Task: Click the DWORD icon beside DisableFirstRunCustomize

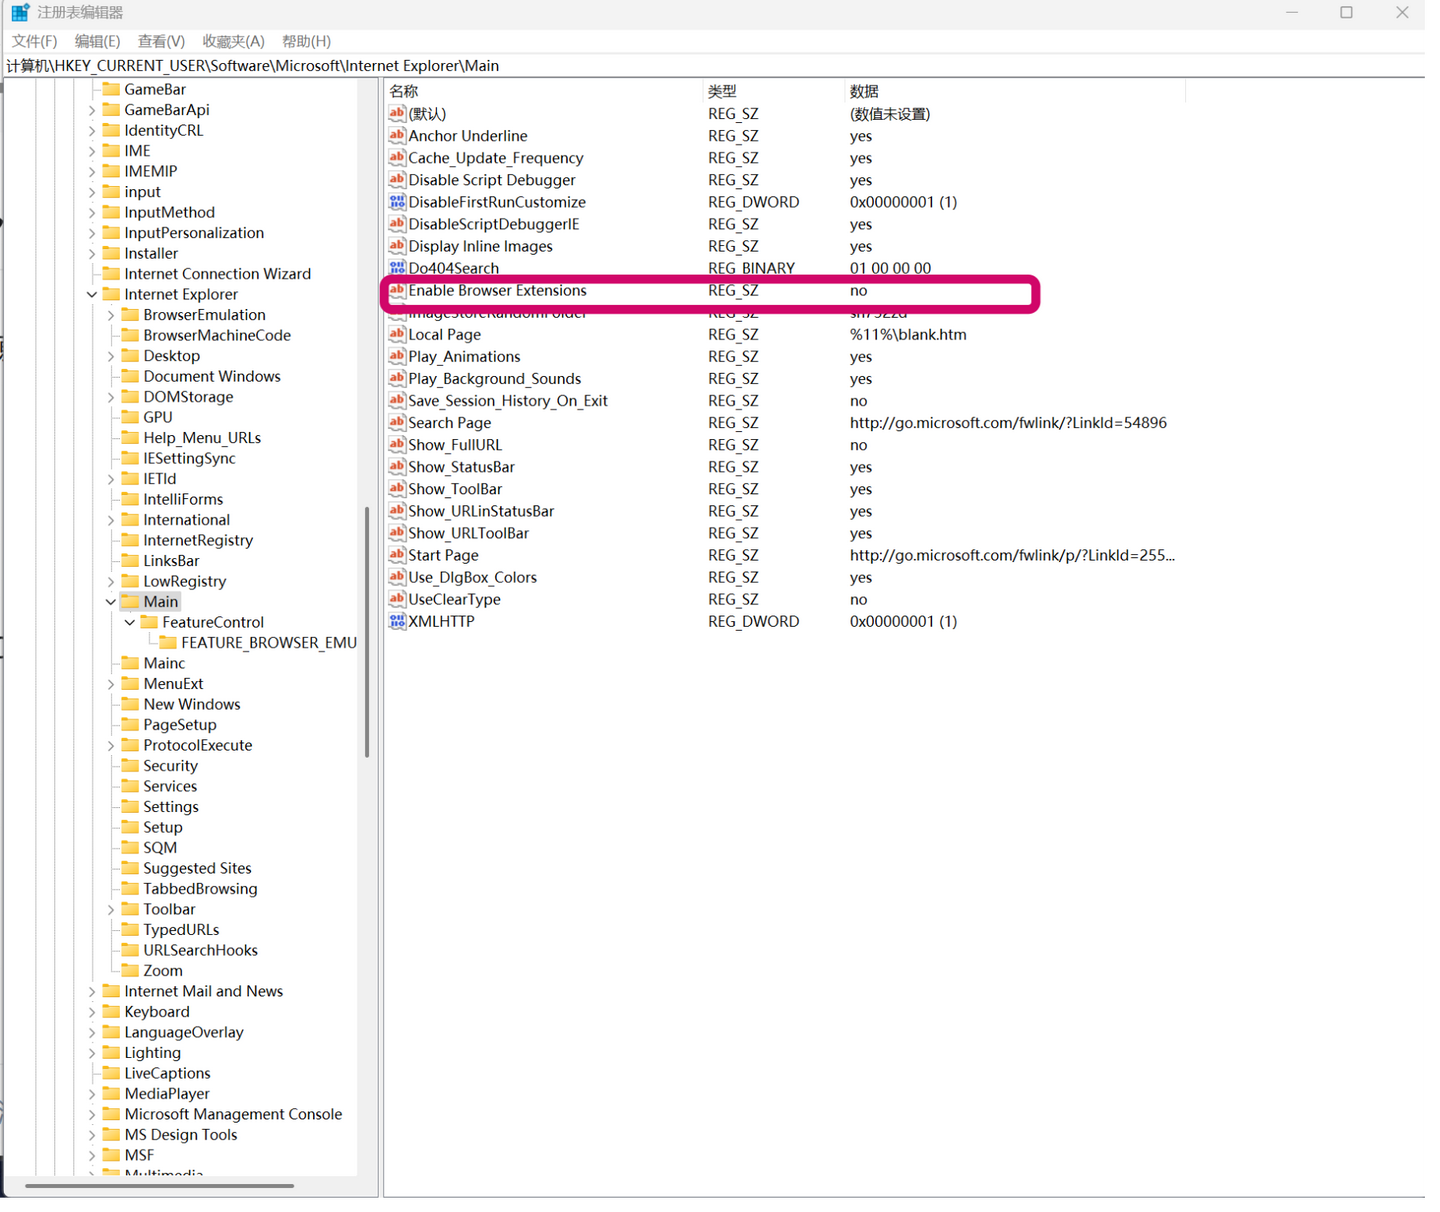Action: click(397, 201)
